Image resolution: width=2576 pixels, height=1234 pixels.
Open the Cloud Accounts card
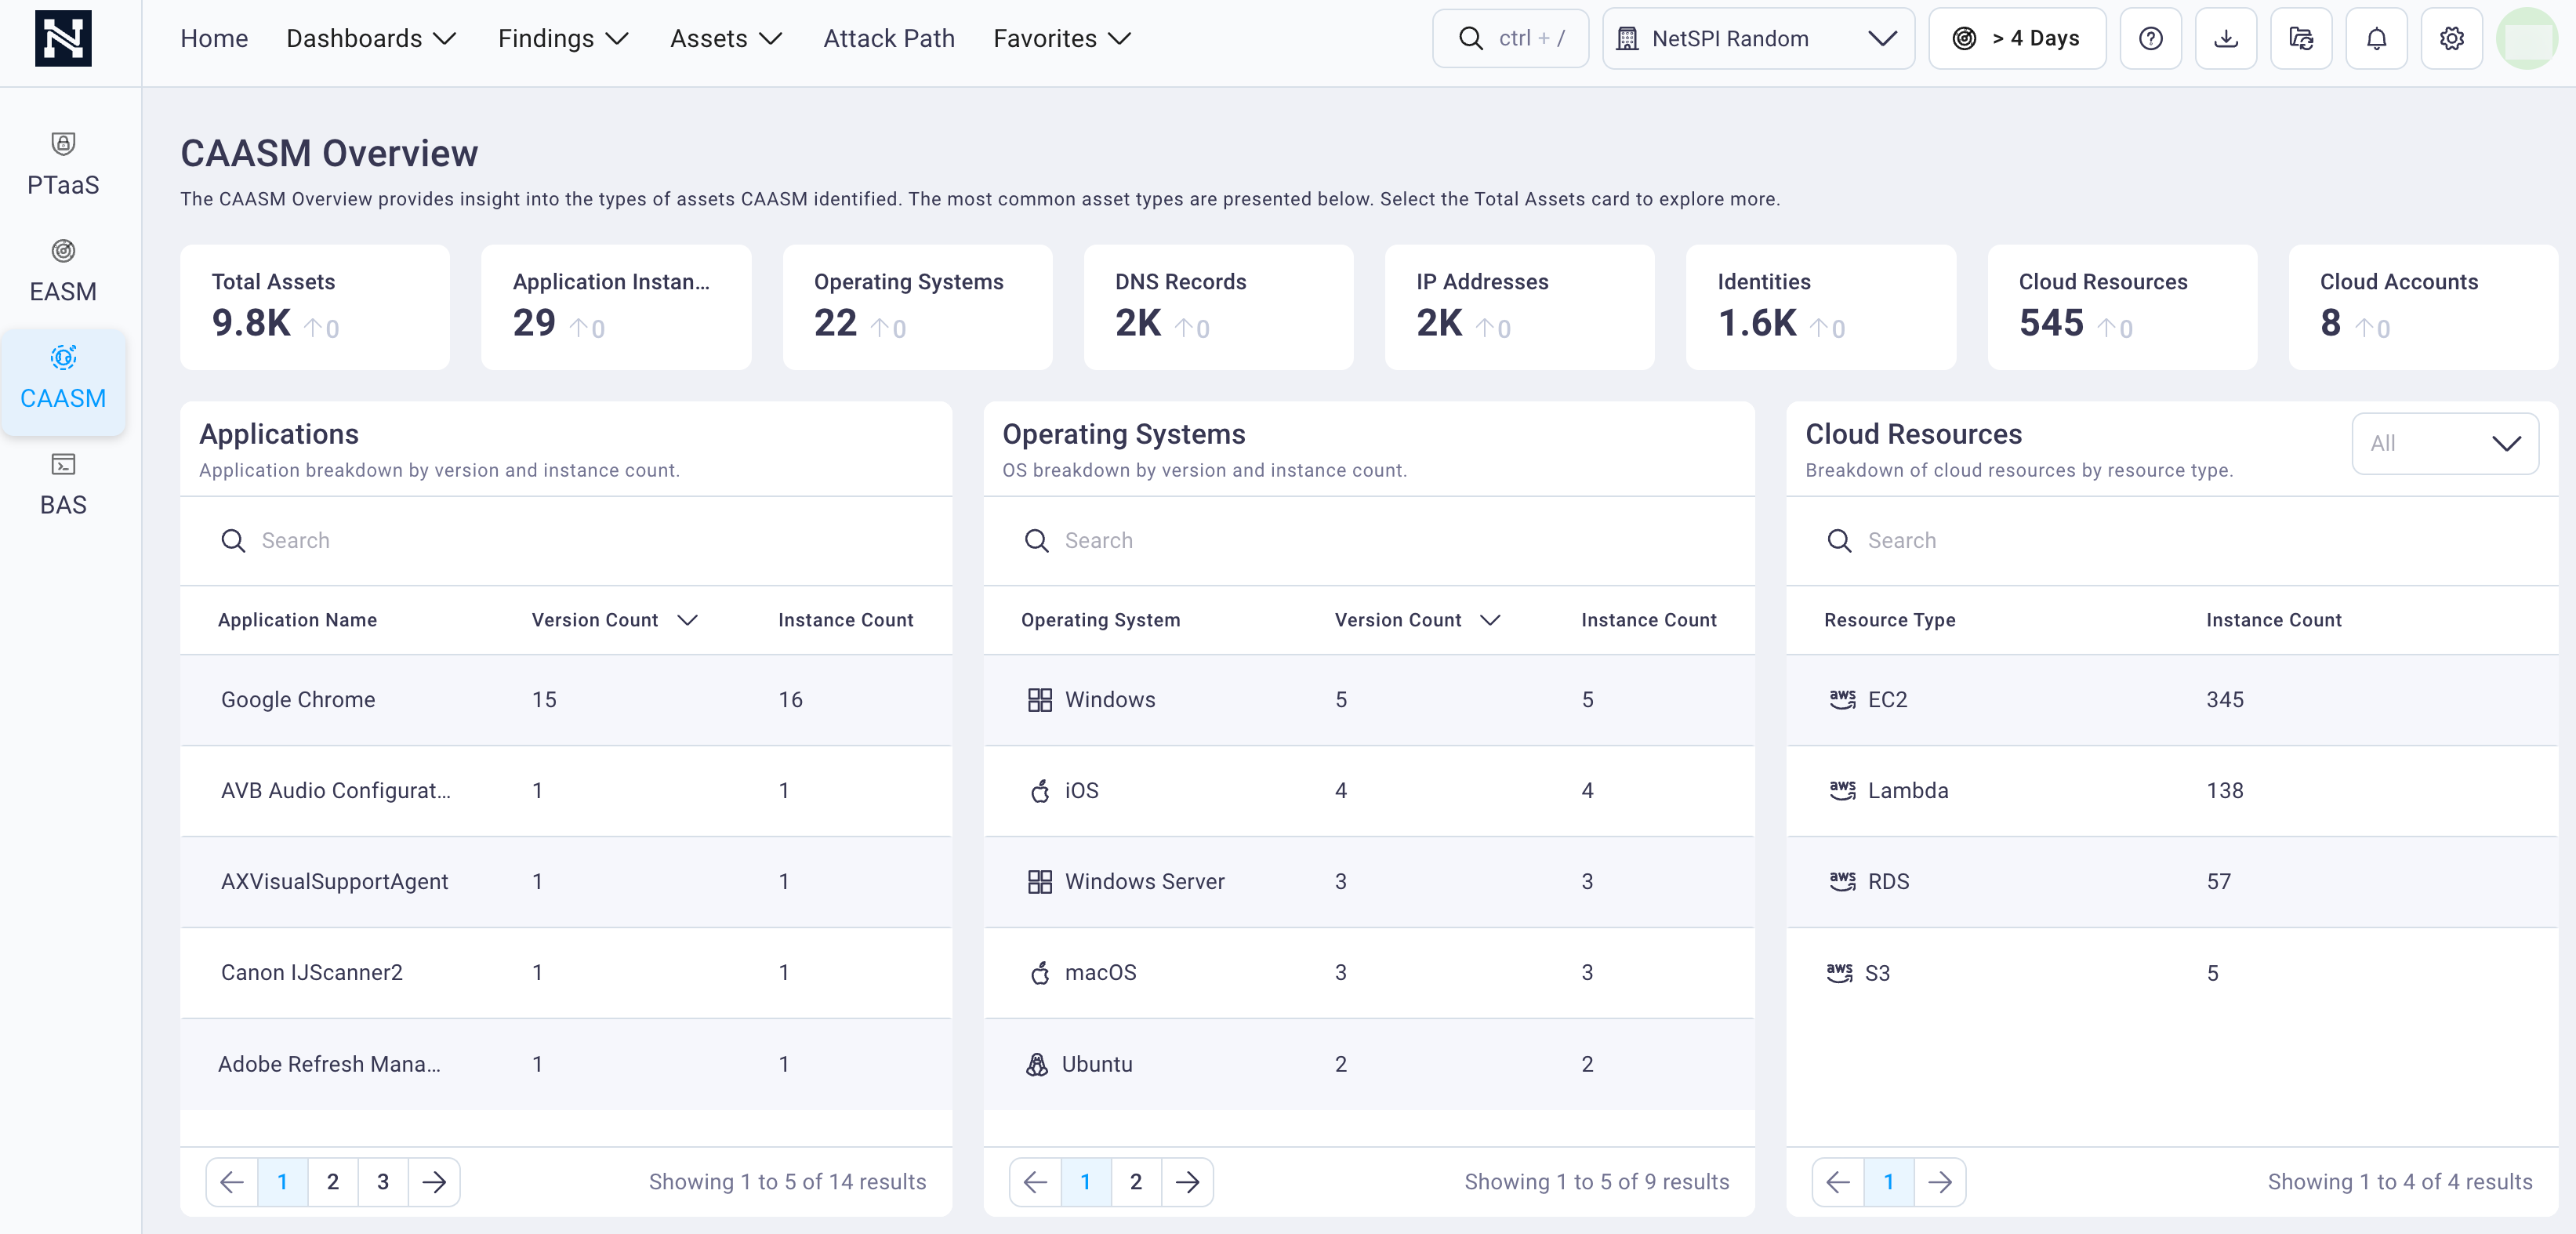2423,307
